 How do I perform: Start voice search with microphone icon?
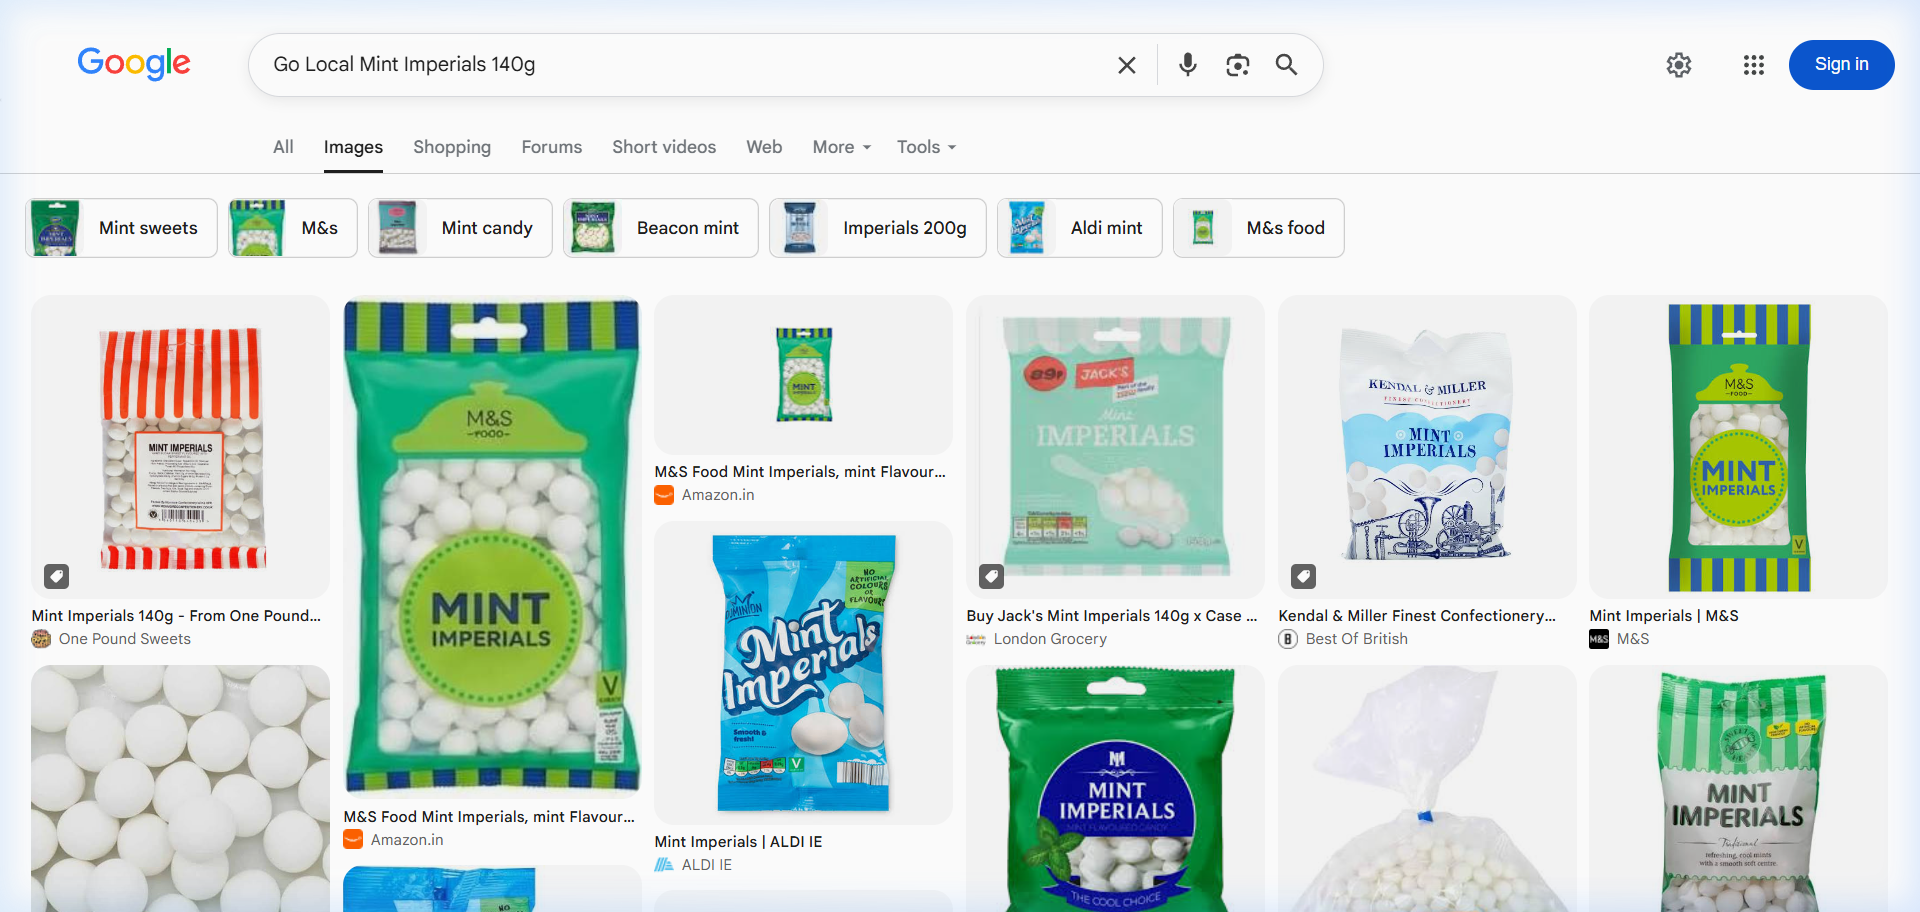point(1187,65)
